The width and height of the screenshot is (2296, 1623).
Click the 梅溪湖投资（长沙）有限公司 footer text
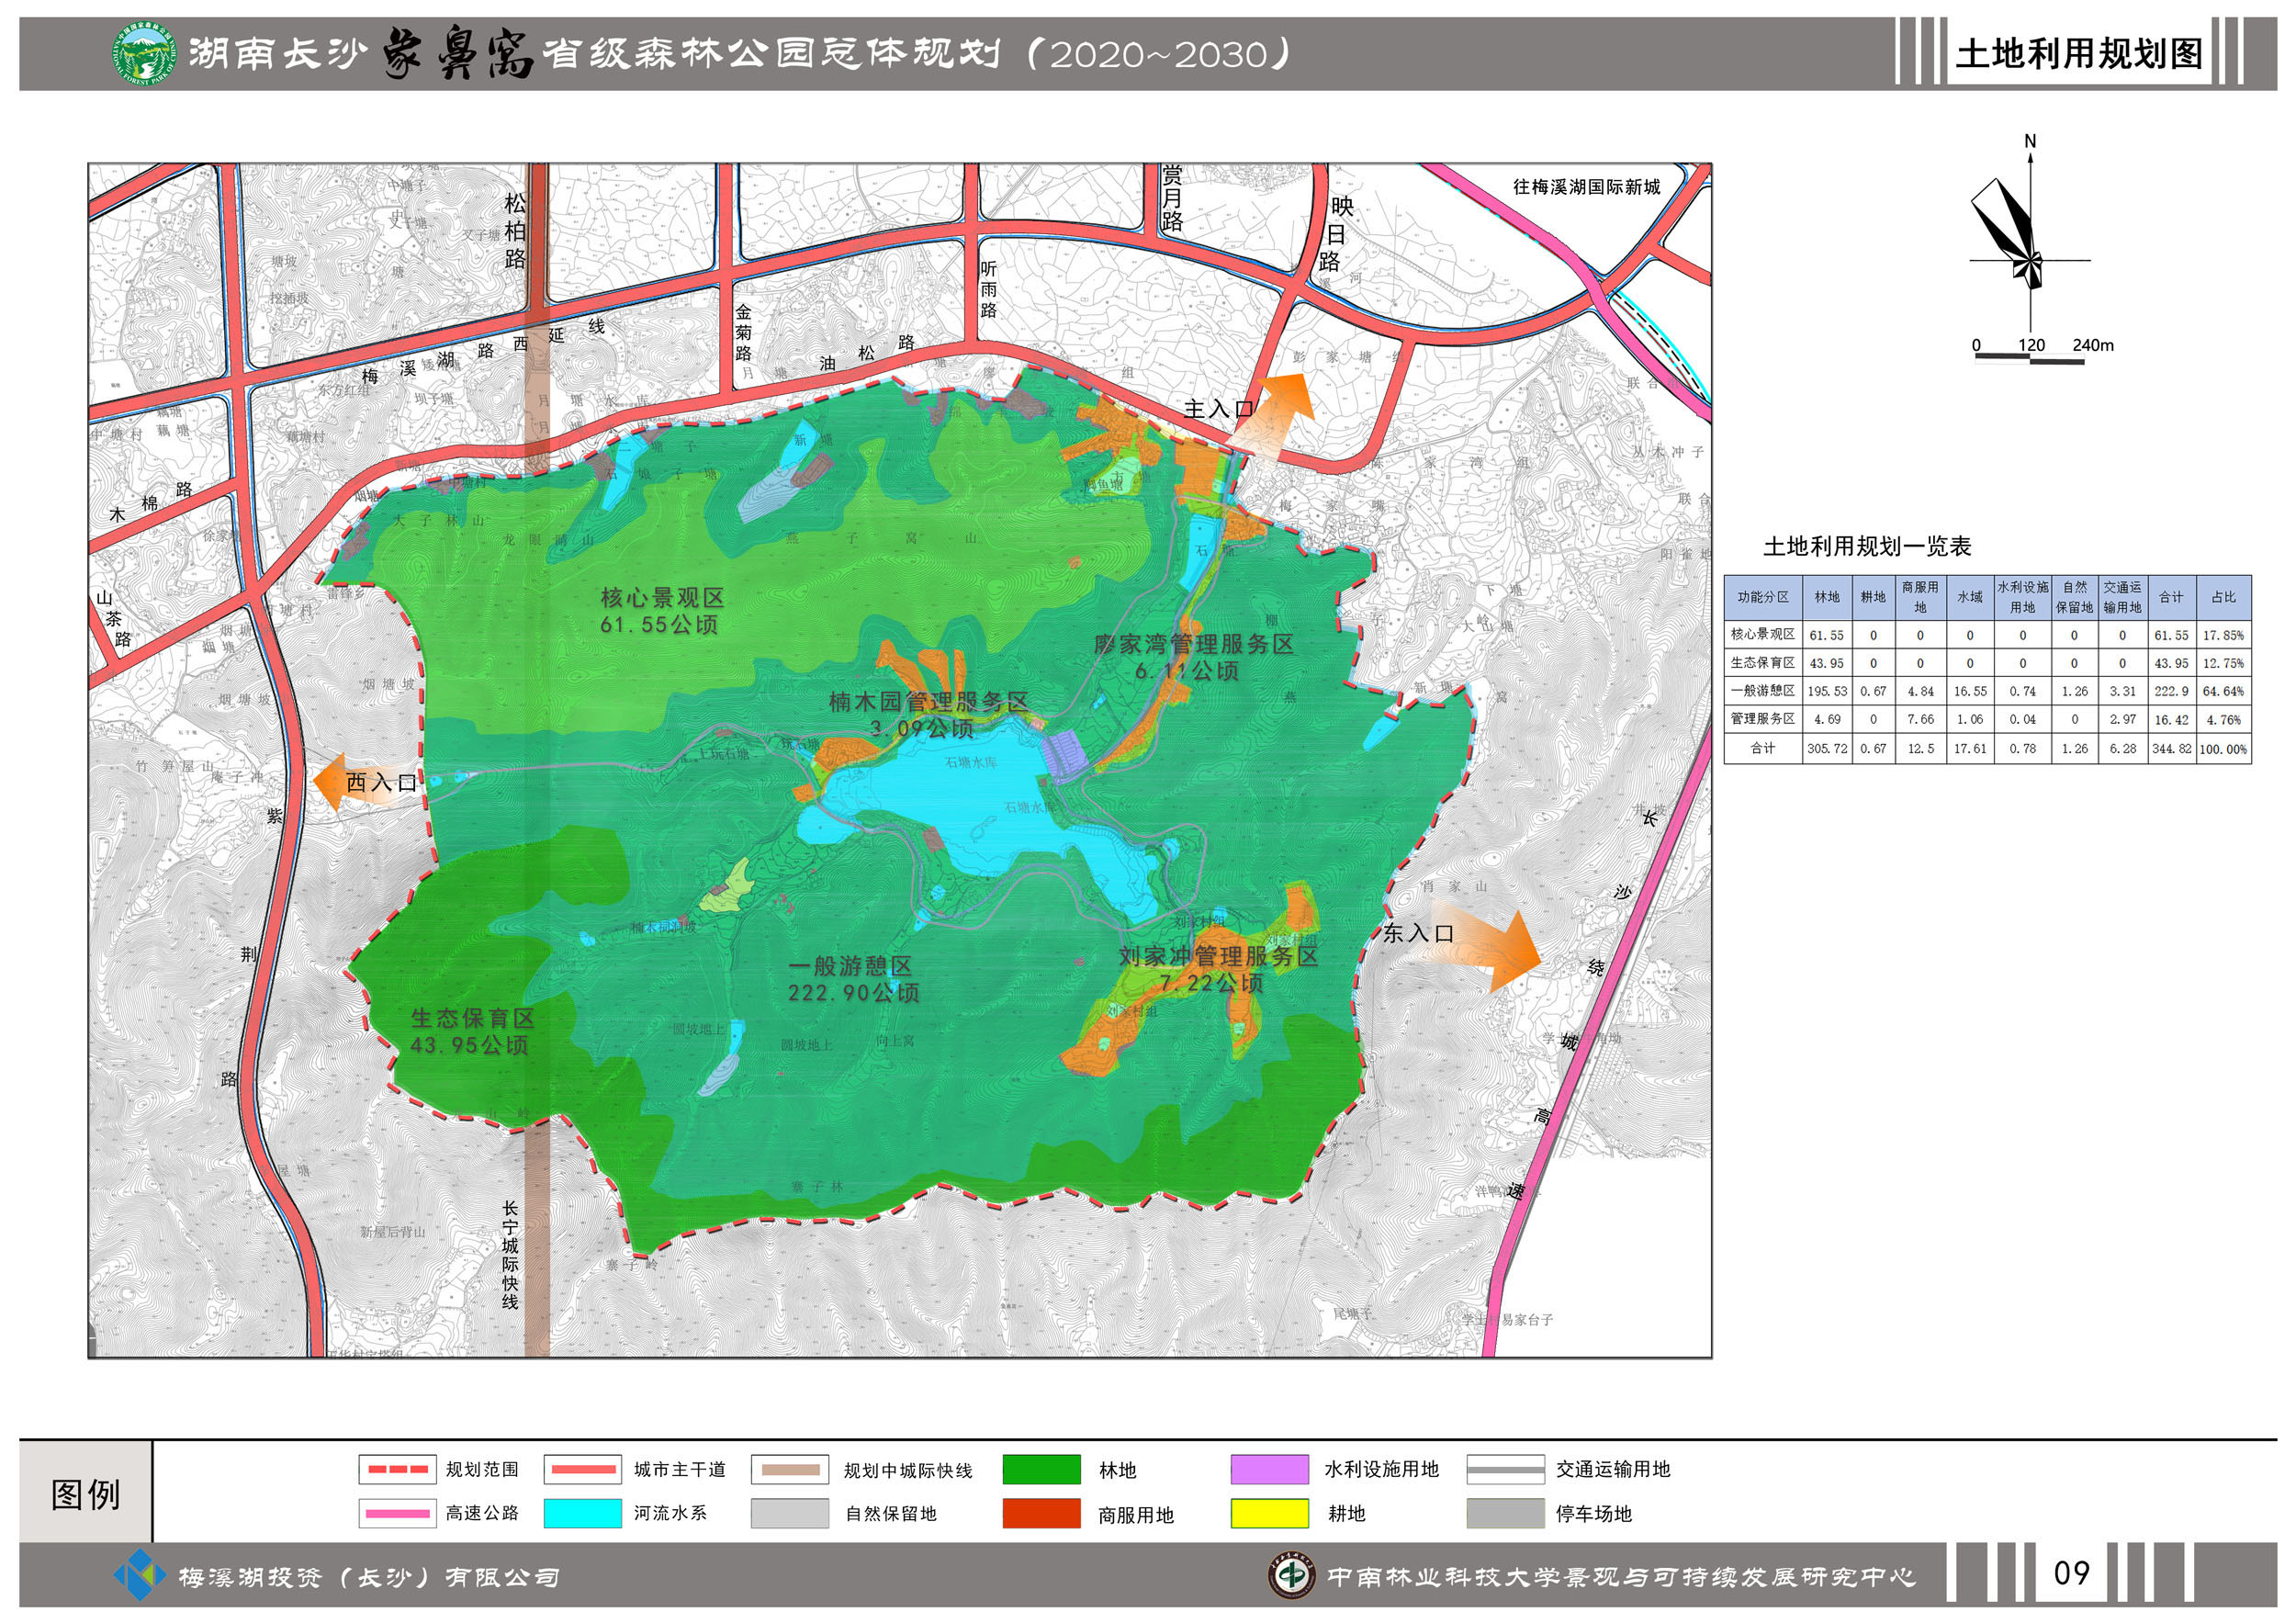368,1577
